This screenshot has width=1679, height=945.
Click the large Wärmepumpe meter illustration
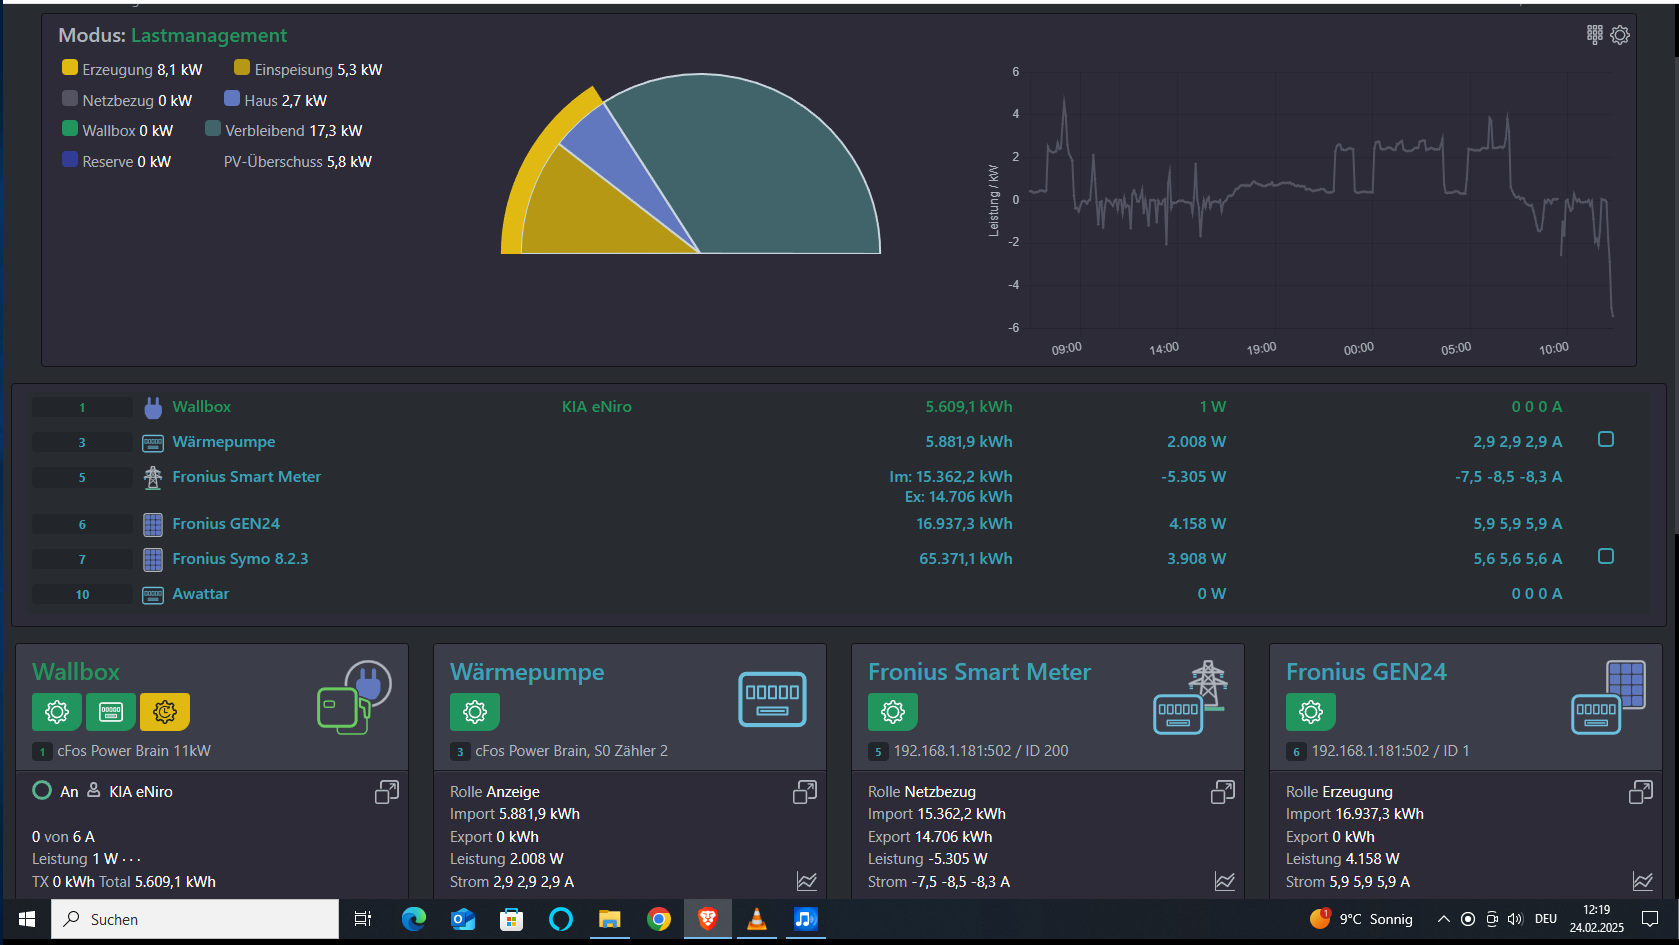772,699
